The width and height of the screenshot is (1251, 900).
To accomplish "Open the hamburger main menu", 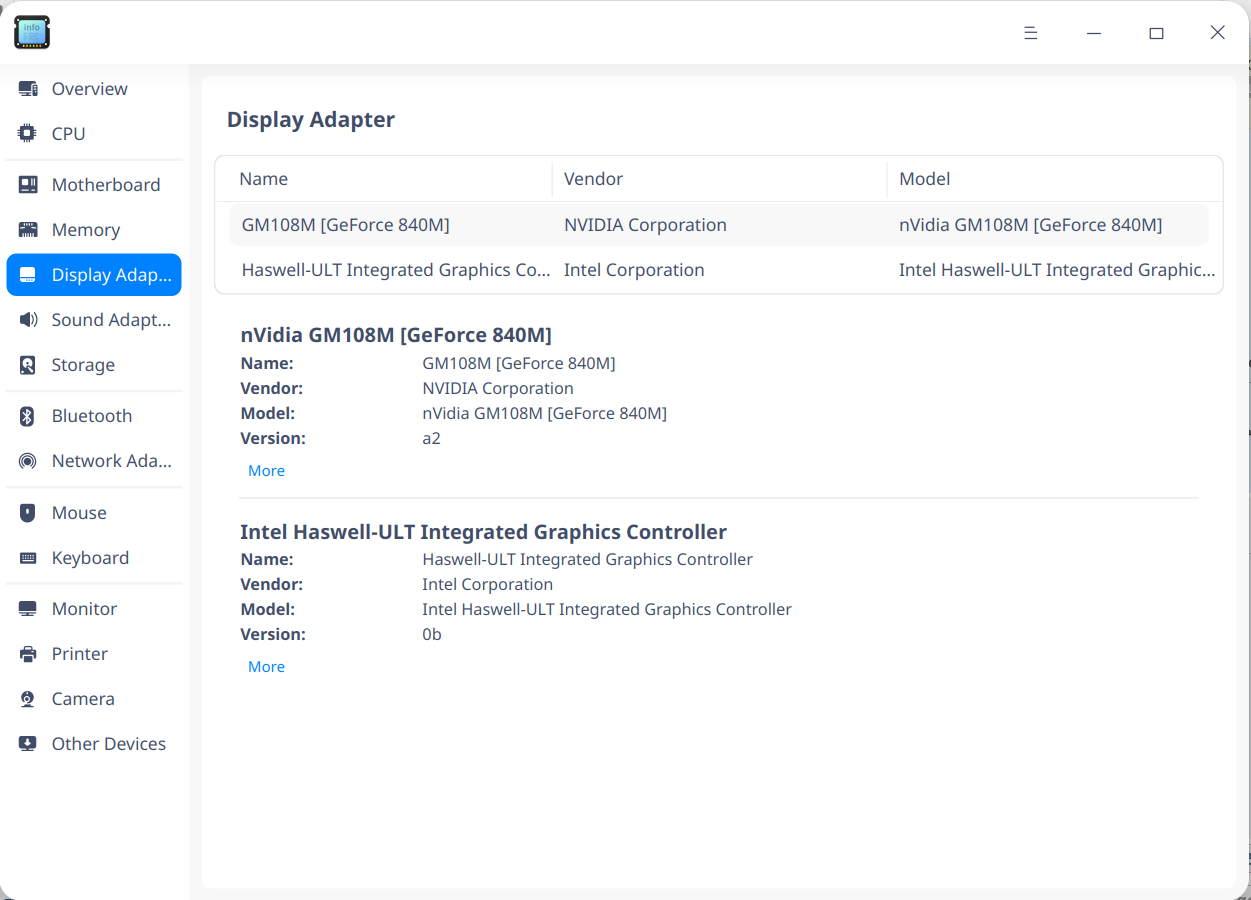I will point(1031,33).
